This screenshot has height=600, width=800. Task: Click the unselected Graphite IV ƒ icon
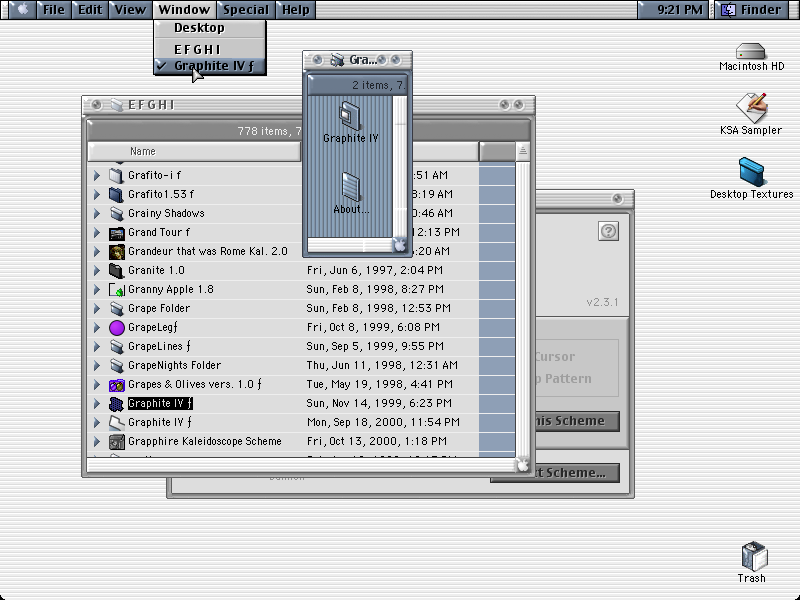click(116, 422)
